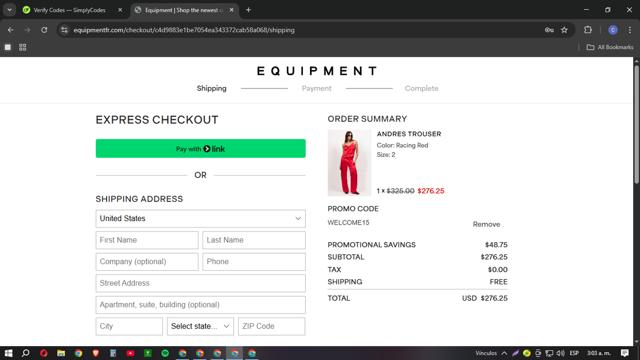Show hidden system tray icons
Image resolution: width=640 pixels, height=360 pixels.
[504, 353]
